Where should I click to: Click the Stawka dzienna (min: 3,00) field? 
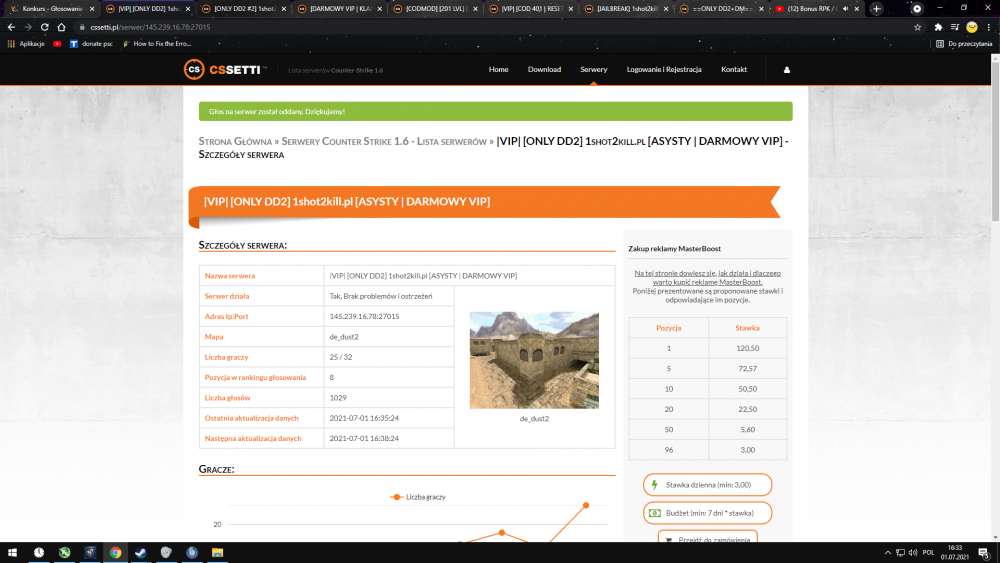[x=707, y=485]
